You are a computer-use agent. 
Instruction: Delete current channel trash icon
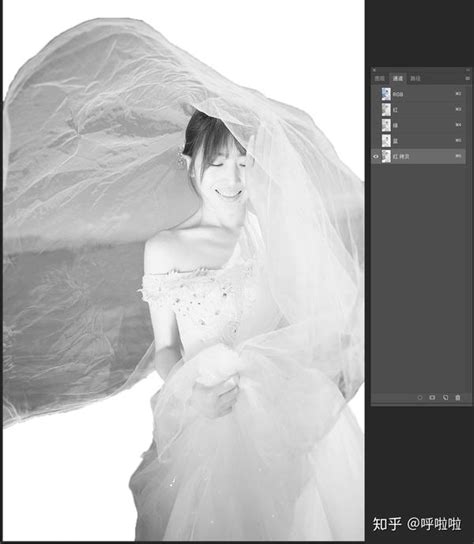pos(458,397)
